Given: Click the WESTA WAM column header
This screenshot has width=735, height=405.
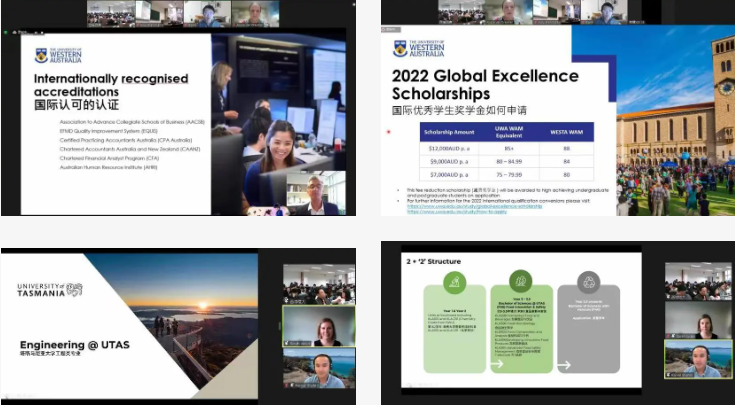Looking at the screenshot, I should (565, 132).
